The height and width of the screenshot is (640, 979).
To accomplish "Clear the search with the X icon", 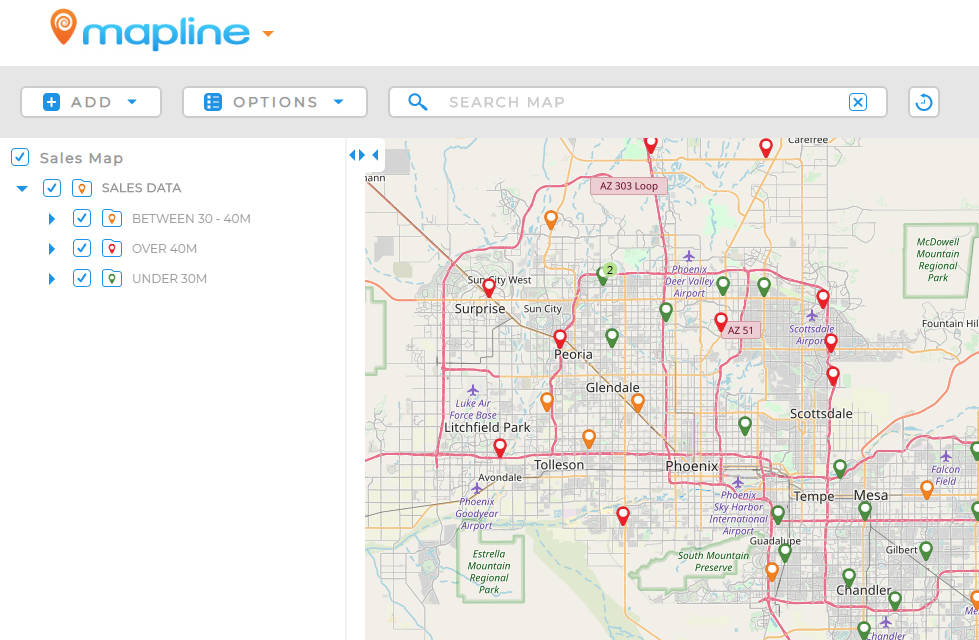I will tap(858, 102).
